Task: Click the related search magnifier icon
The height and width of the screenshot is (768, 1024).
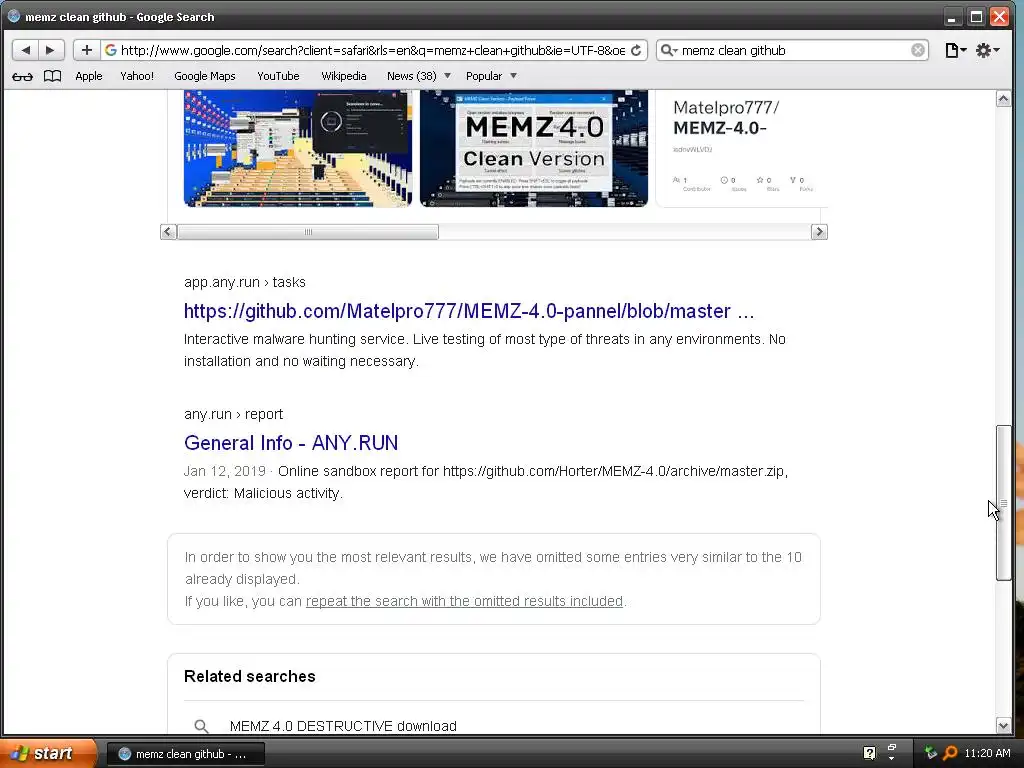Action: coord(201,726)
